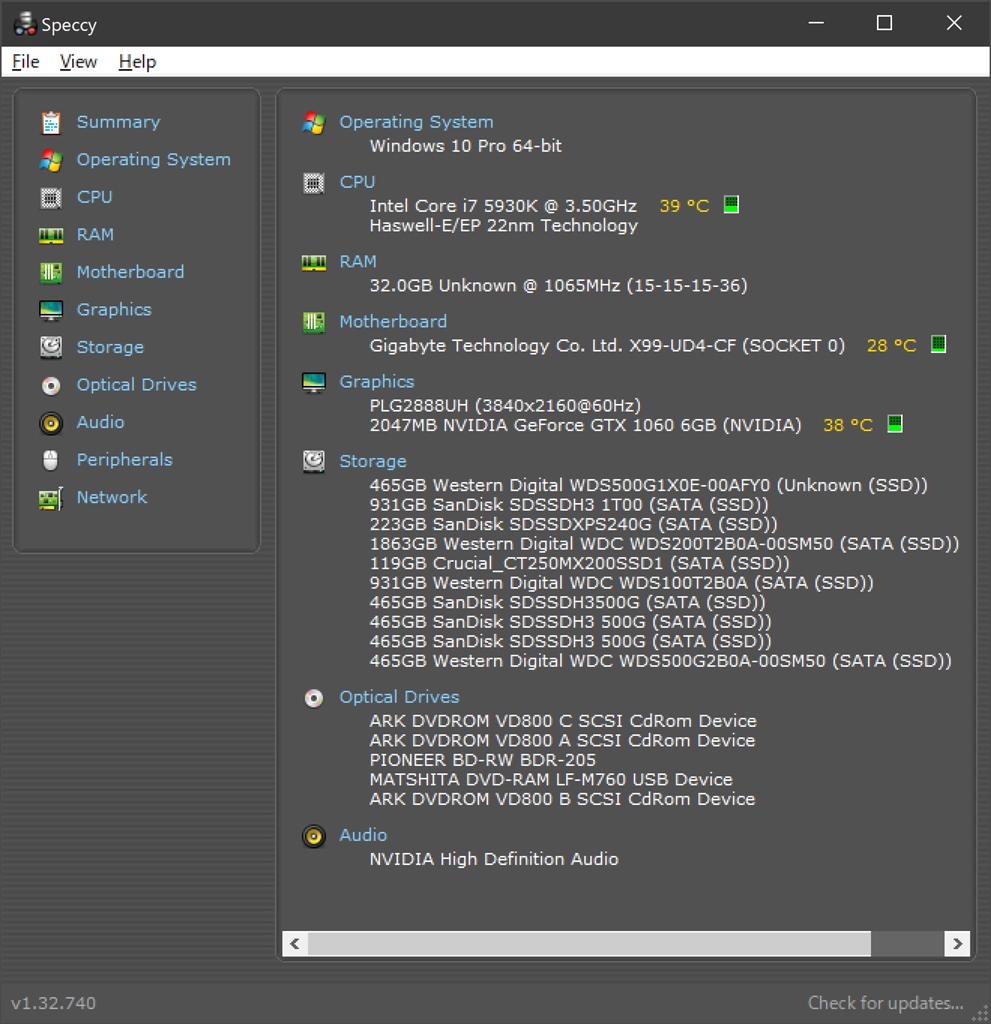Click the Windows flag icon beside sidebar Operating System

51,160
